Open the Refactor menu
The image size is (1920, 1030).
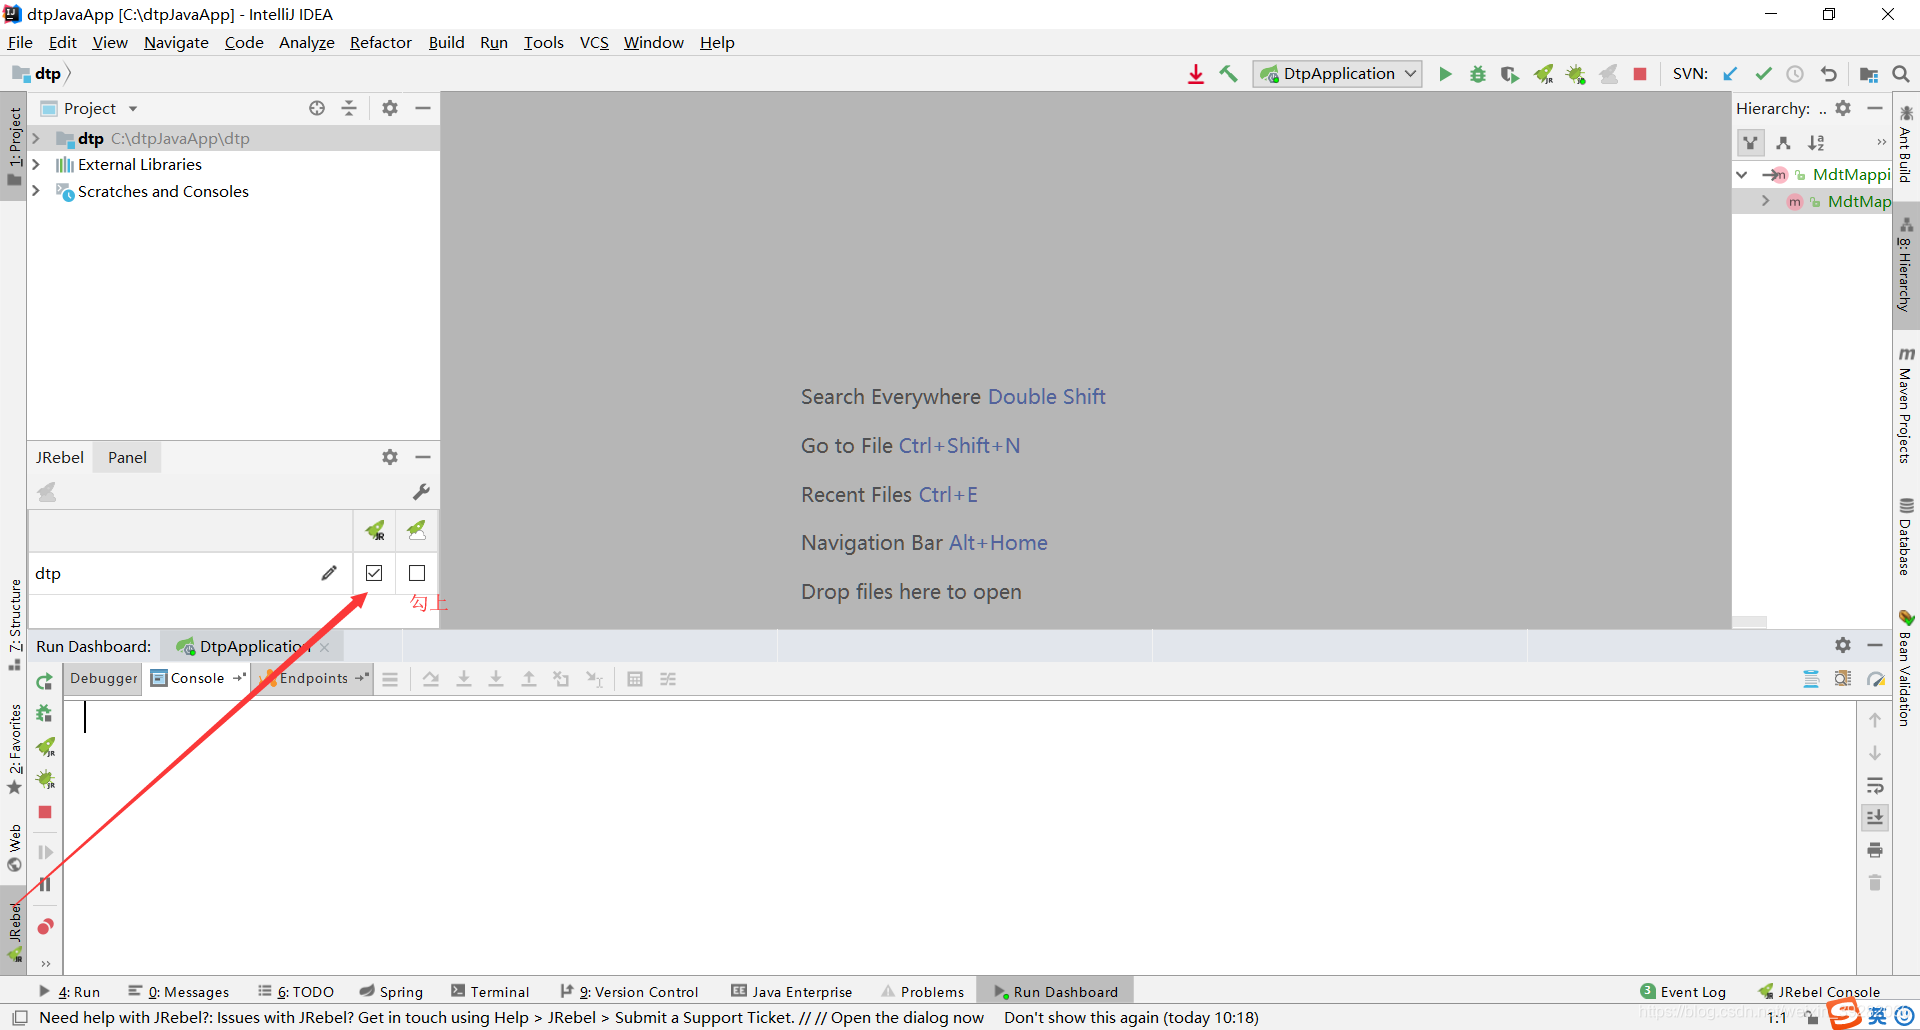pyautogui.click(x=380, y=42)
